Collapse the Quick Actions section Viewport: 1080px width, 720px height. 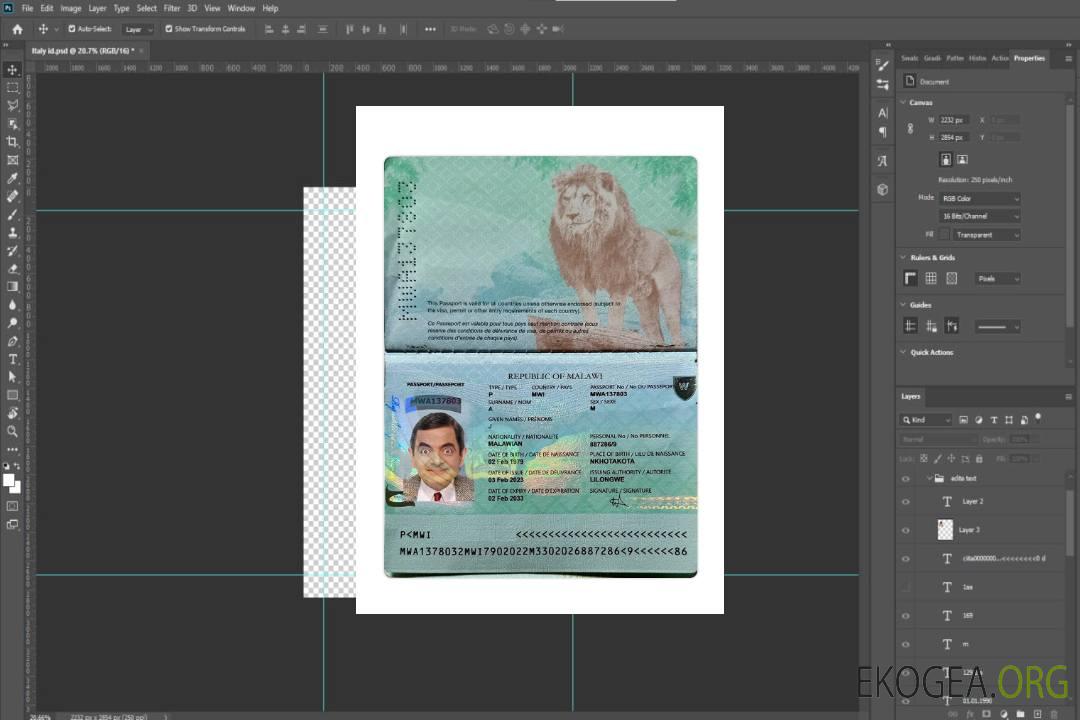coord(903,352)
